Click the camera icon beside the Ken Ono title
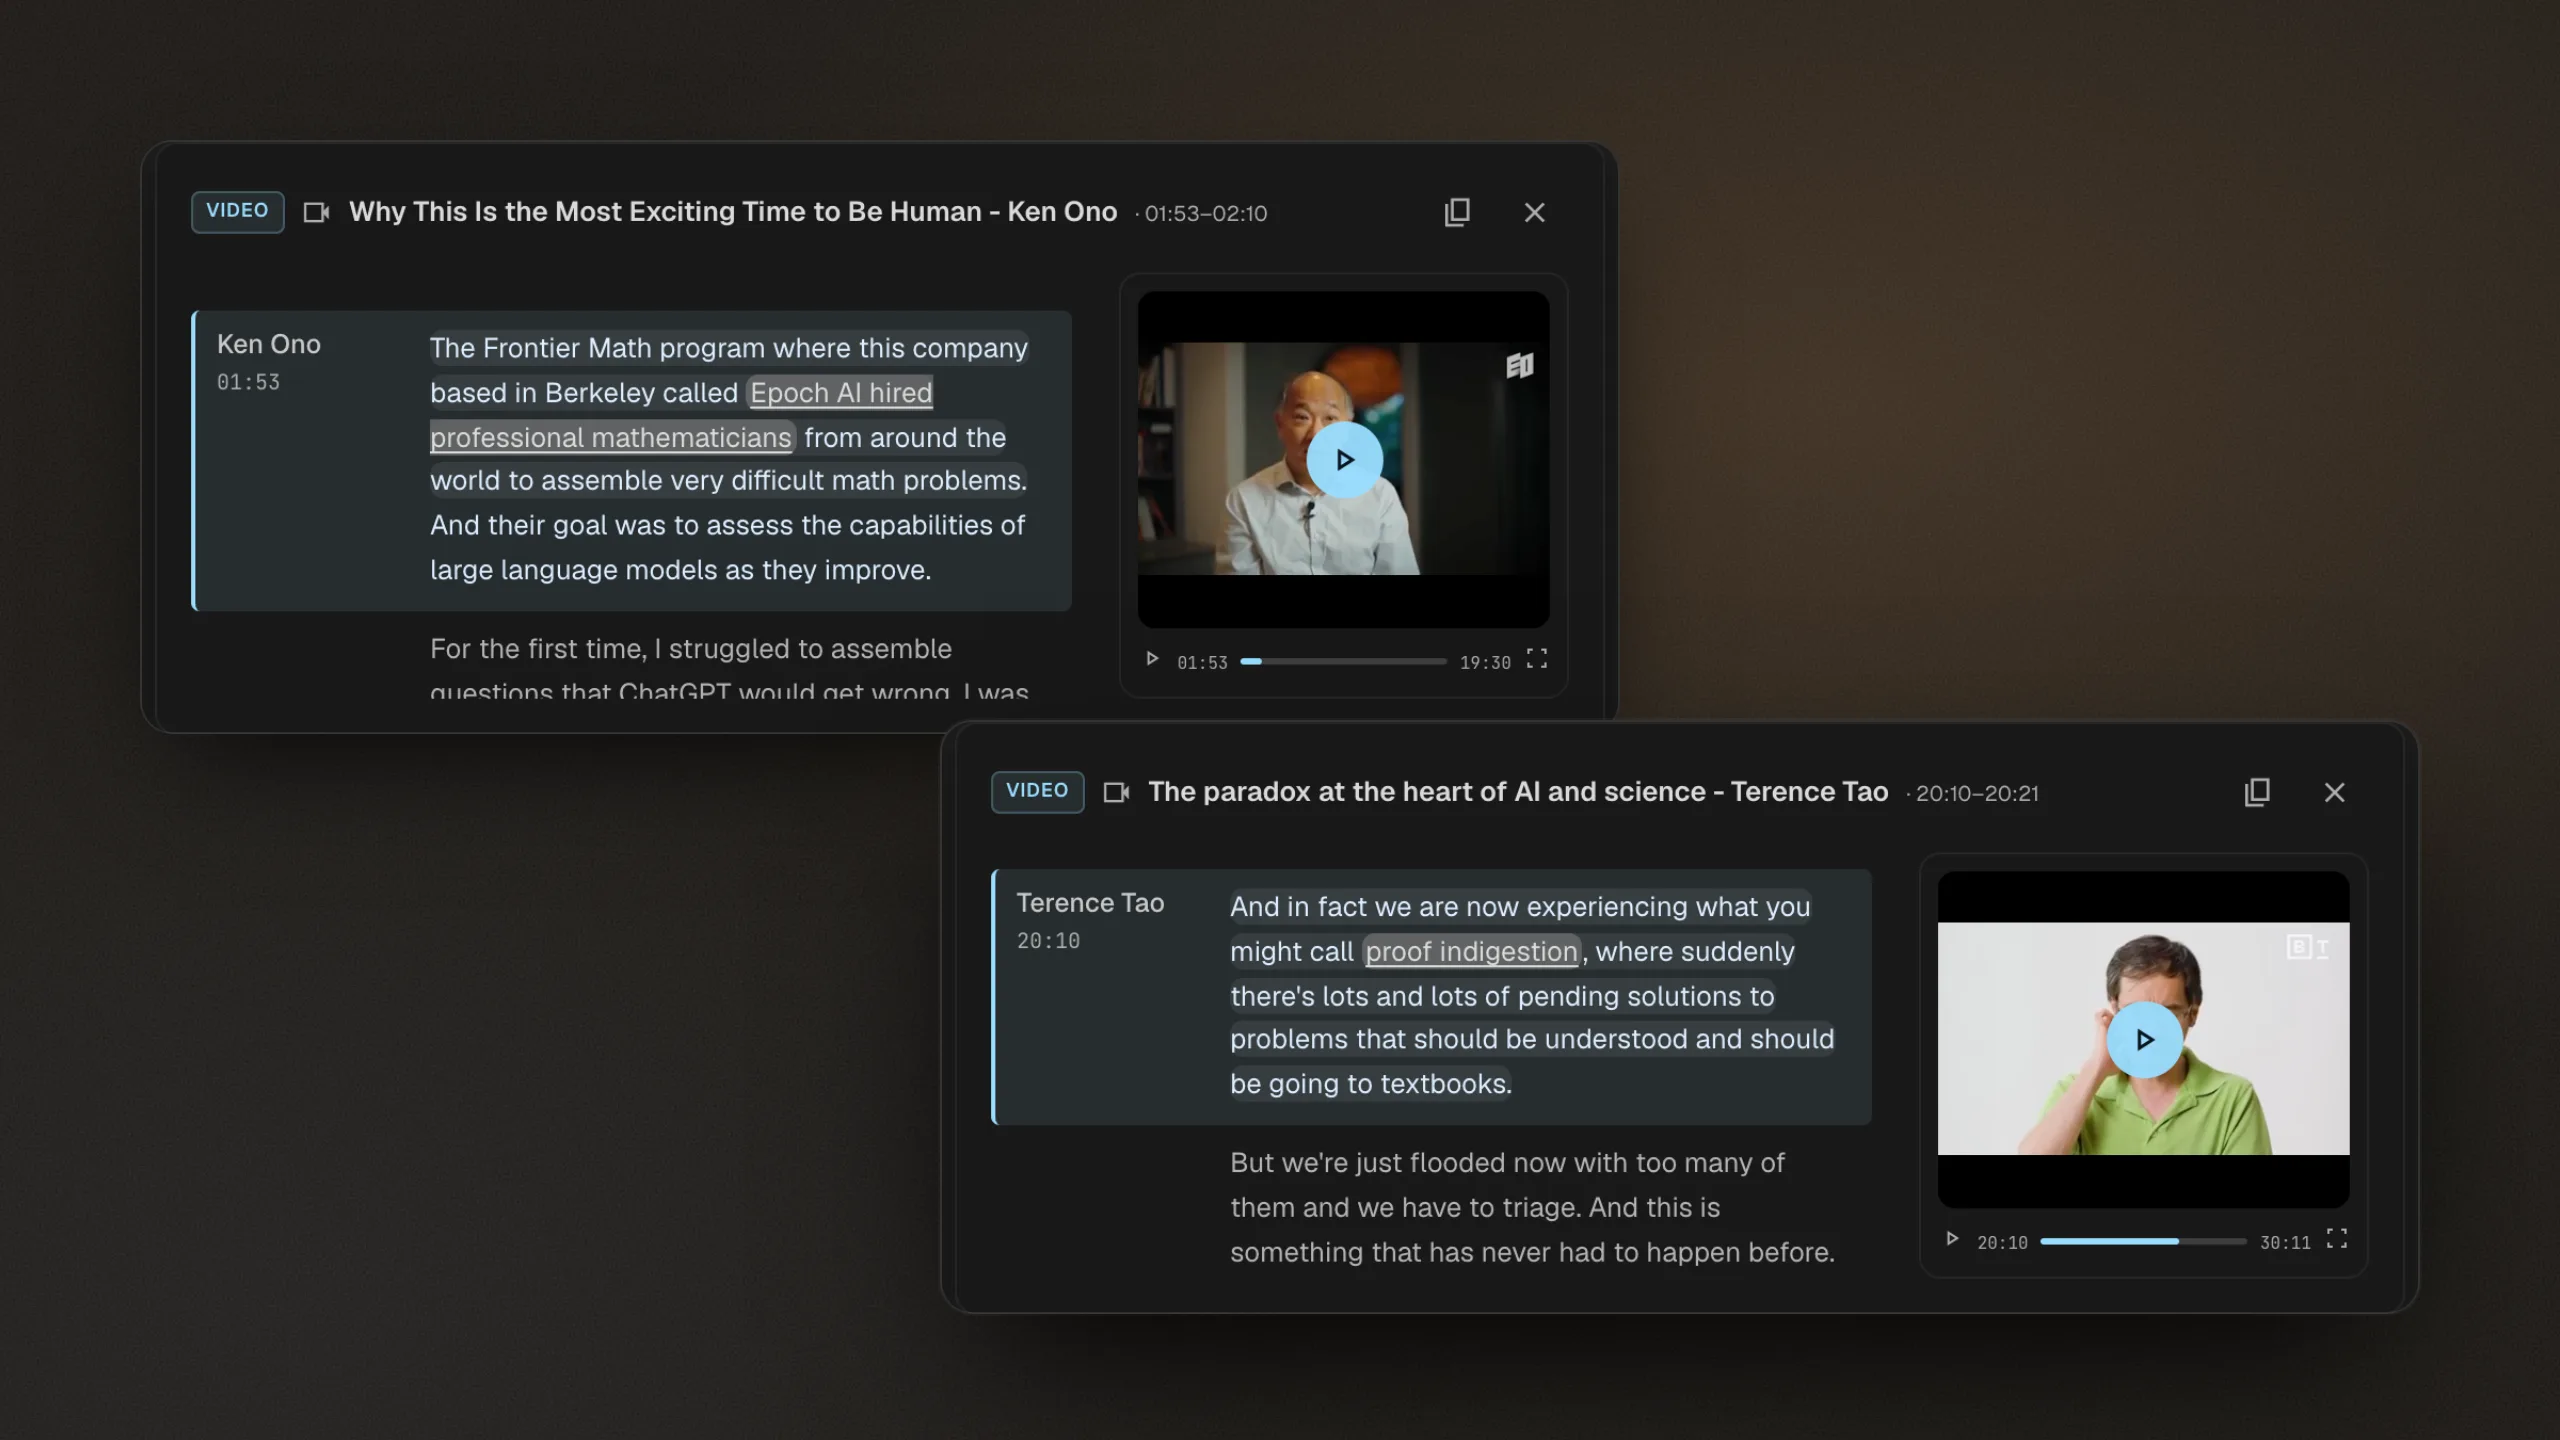This screenshot has width=2560, height=1440. pos(316,212)
